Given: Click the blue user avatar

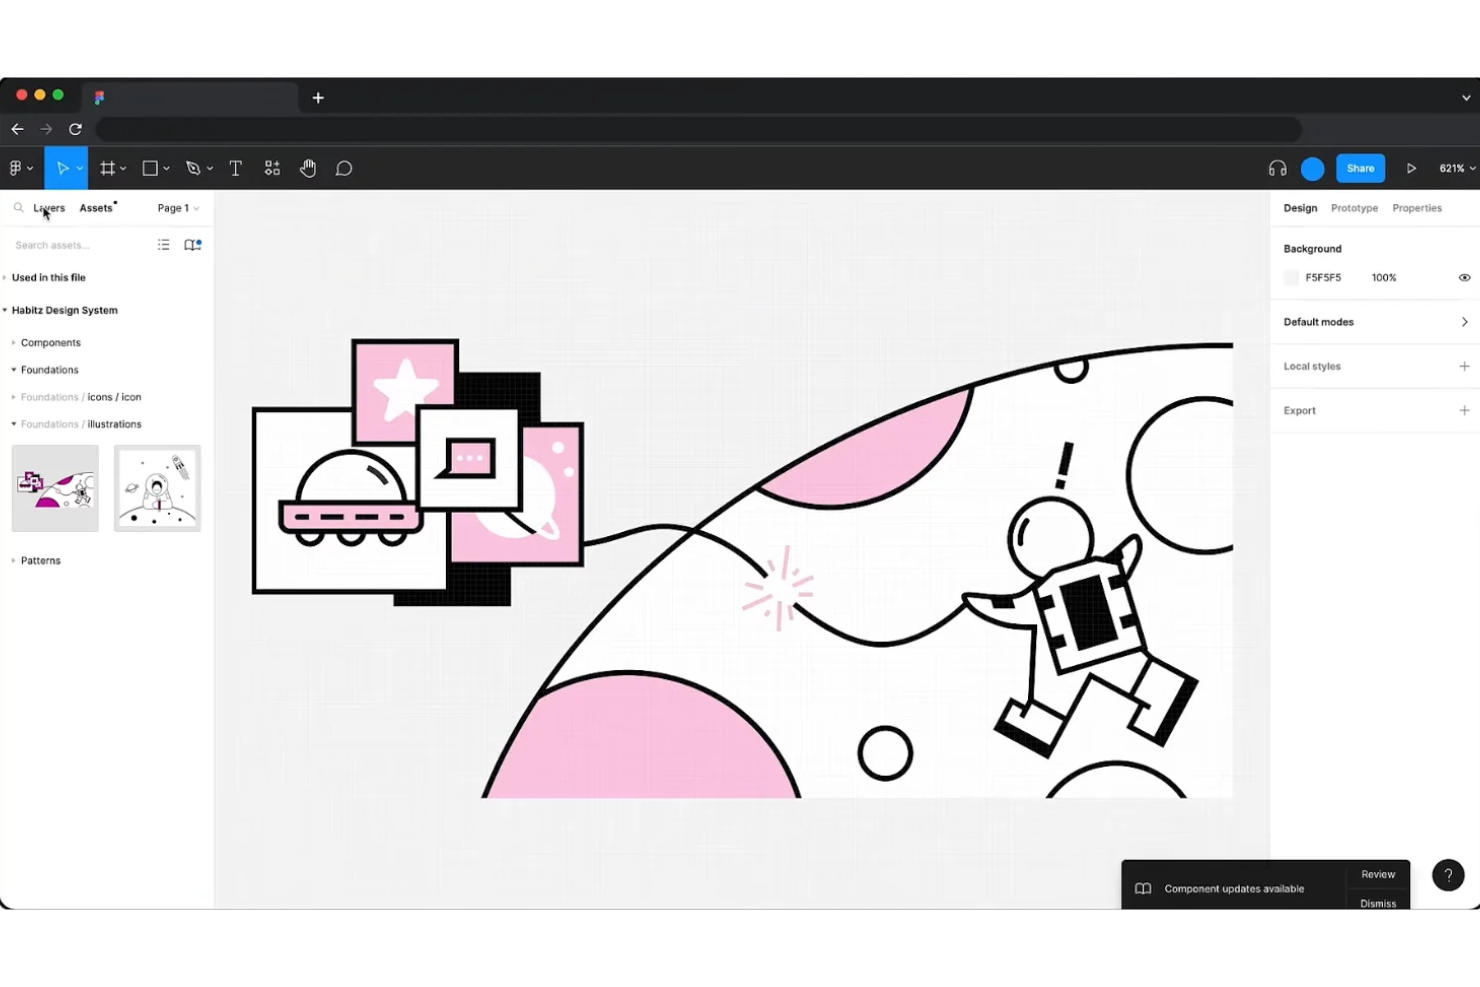Looking at the screenshot, I should (1313, 169).
